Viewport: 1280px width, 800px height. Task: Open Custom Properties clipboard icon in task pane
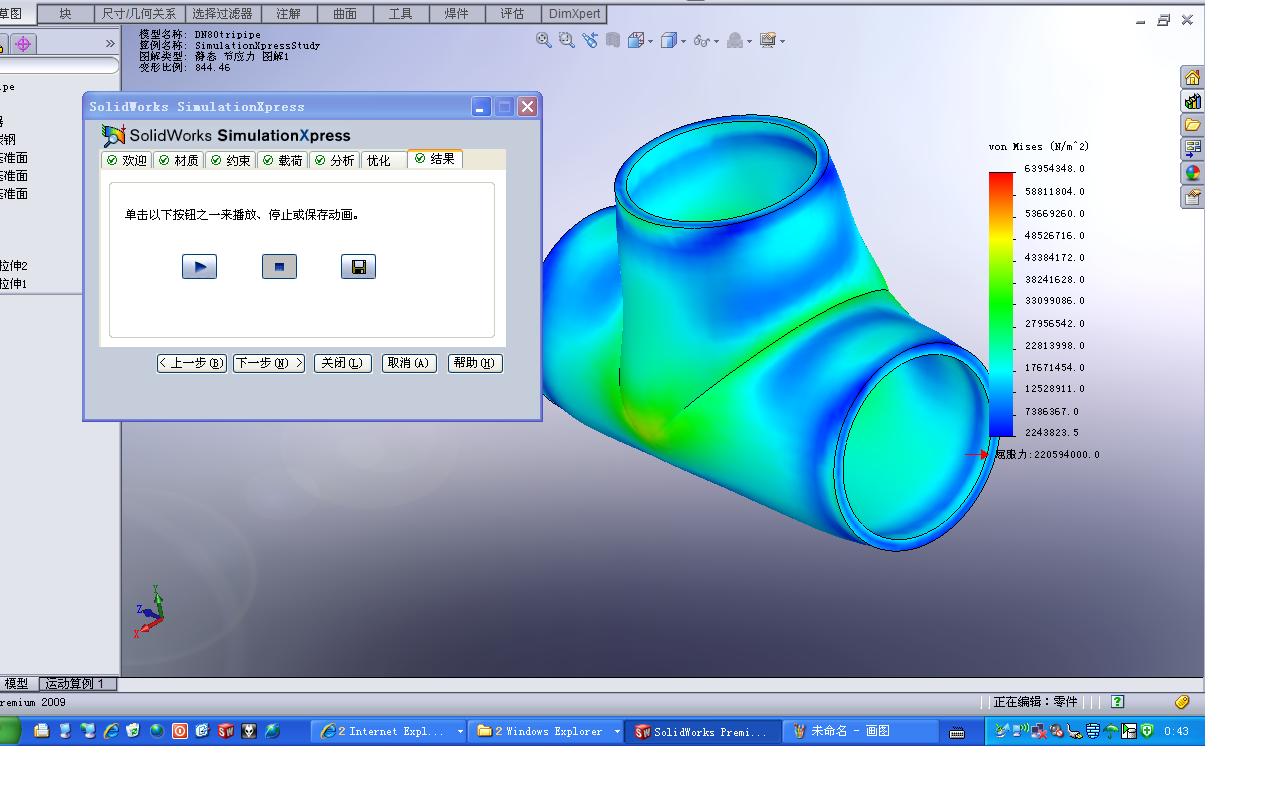tap(1192, 197)
